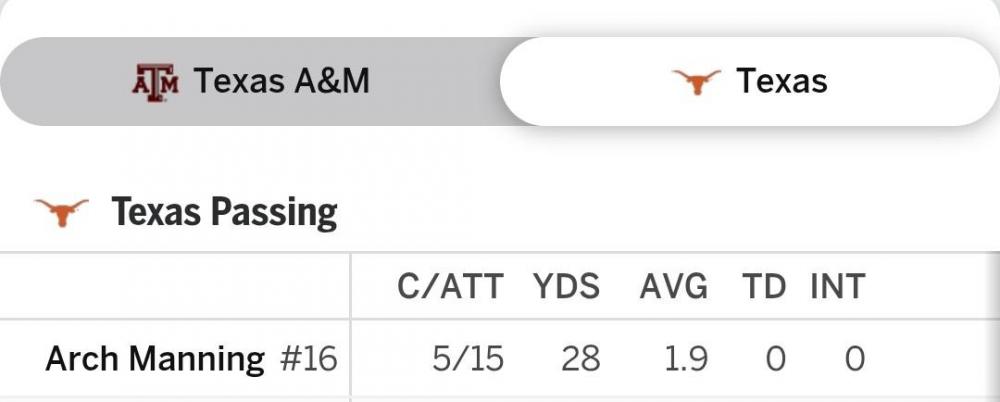The width and height of the screenshot is (1000, 402).
Task: Click the #16 jersey number
Action: (x=308, y=358)
